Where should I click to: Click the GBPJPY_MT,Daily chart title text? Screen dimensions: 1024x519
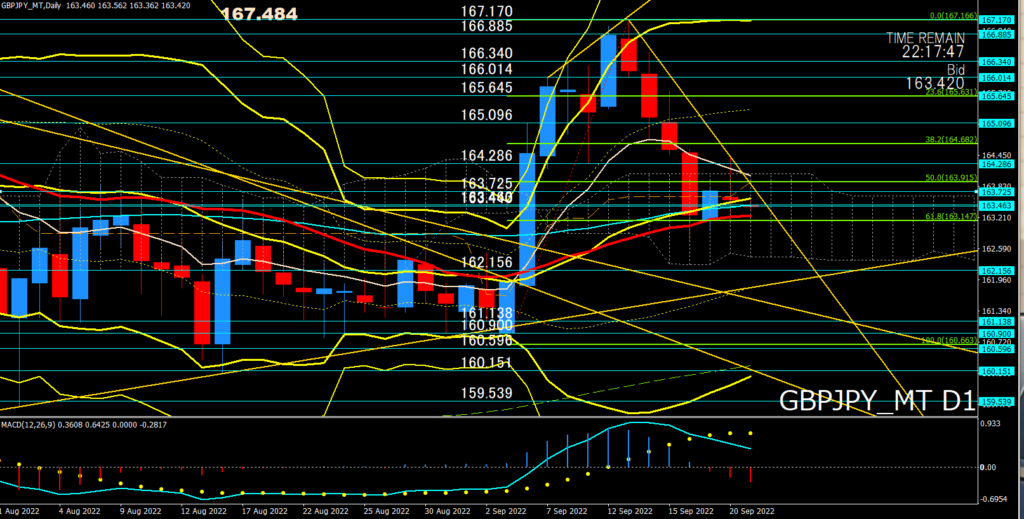pos(30,5)
